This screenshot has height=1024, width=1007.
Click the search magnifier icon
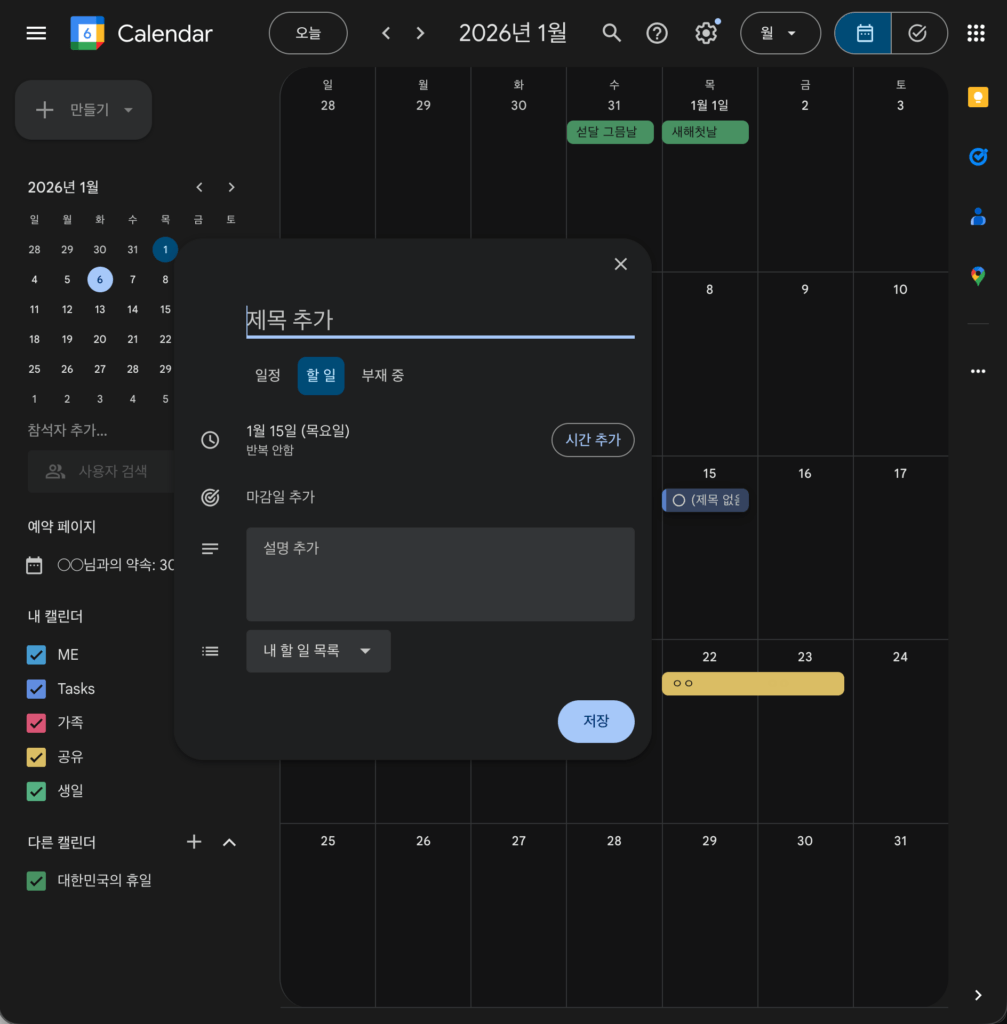(611, 33)
